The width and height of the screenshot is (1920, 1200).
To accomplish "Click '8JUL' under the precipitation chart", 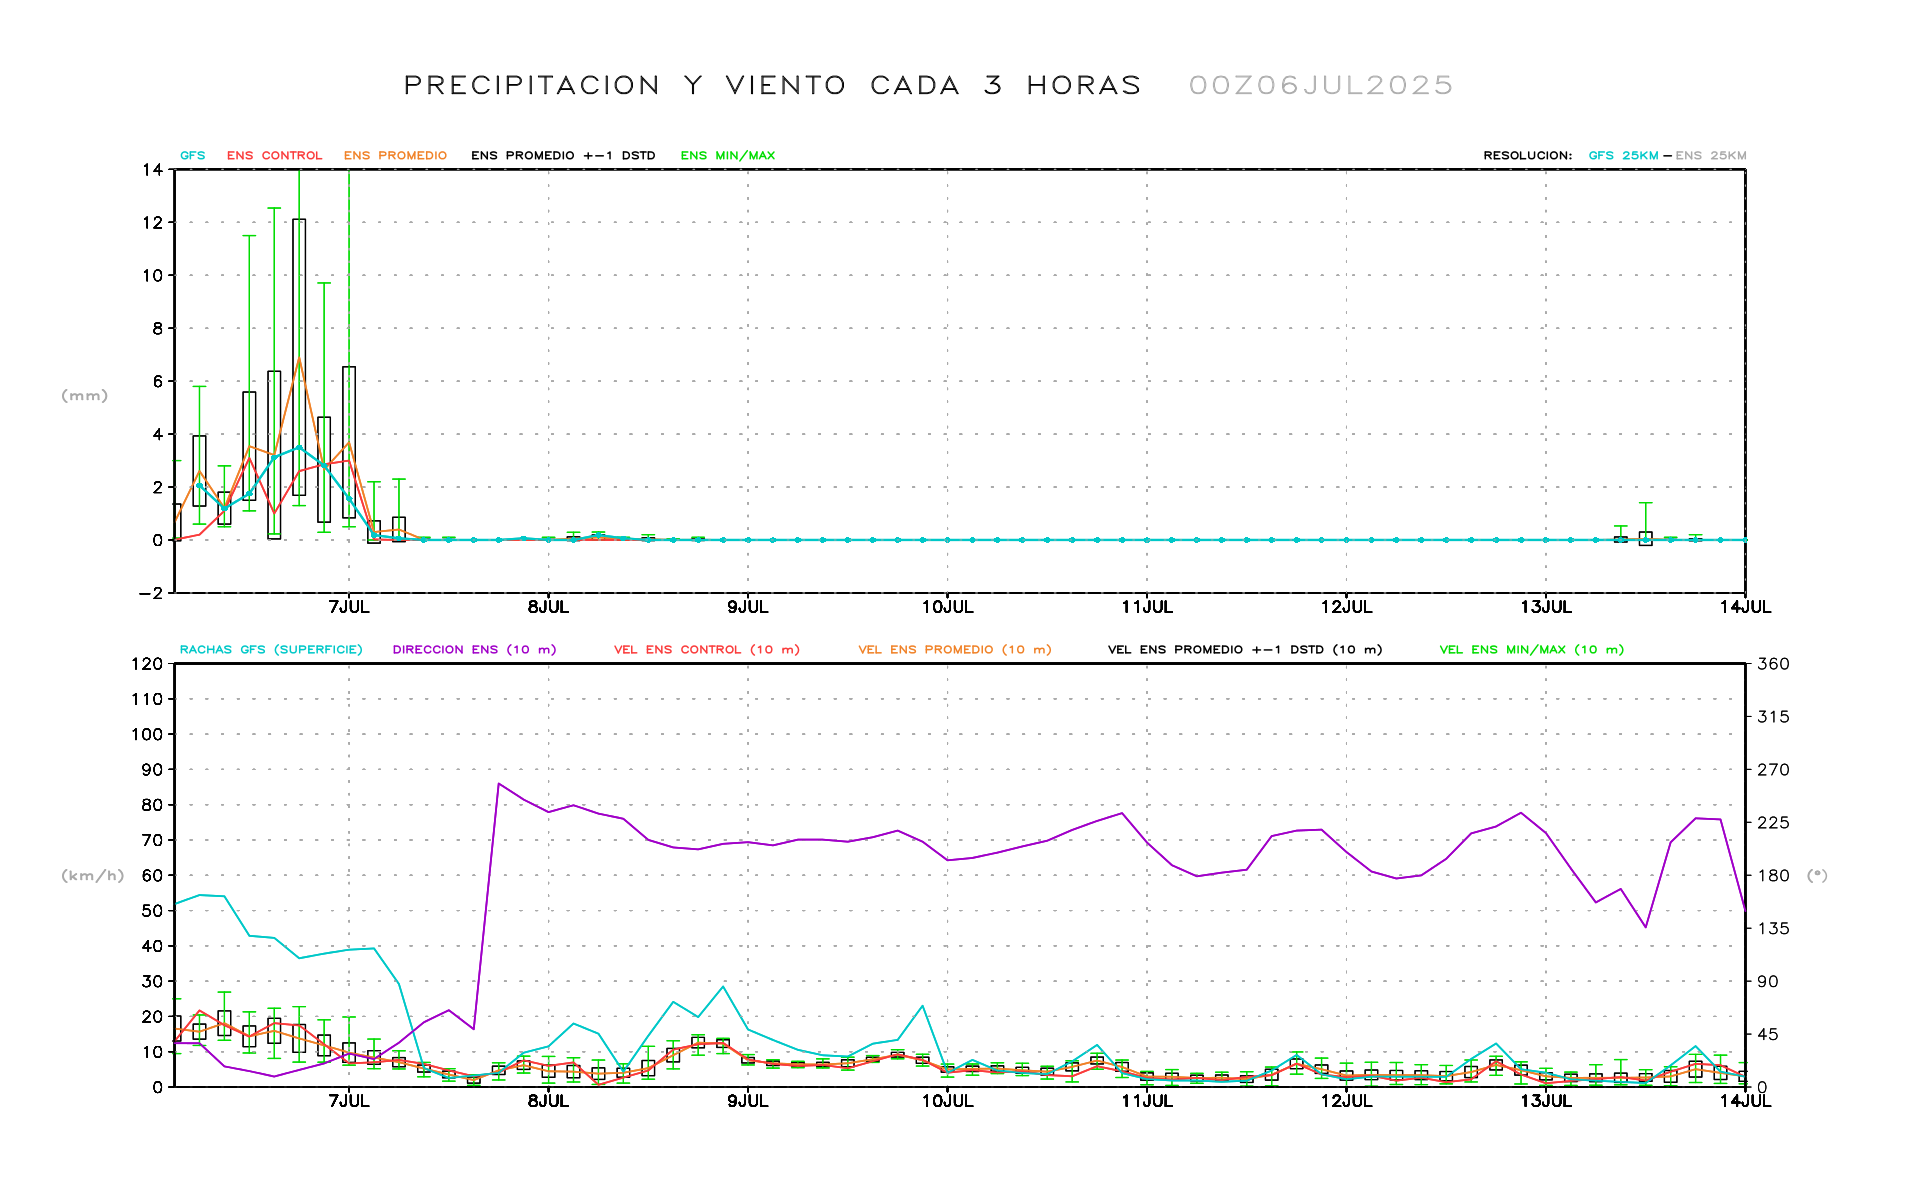I will click(x=548, y=607).
